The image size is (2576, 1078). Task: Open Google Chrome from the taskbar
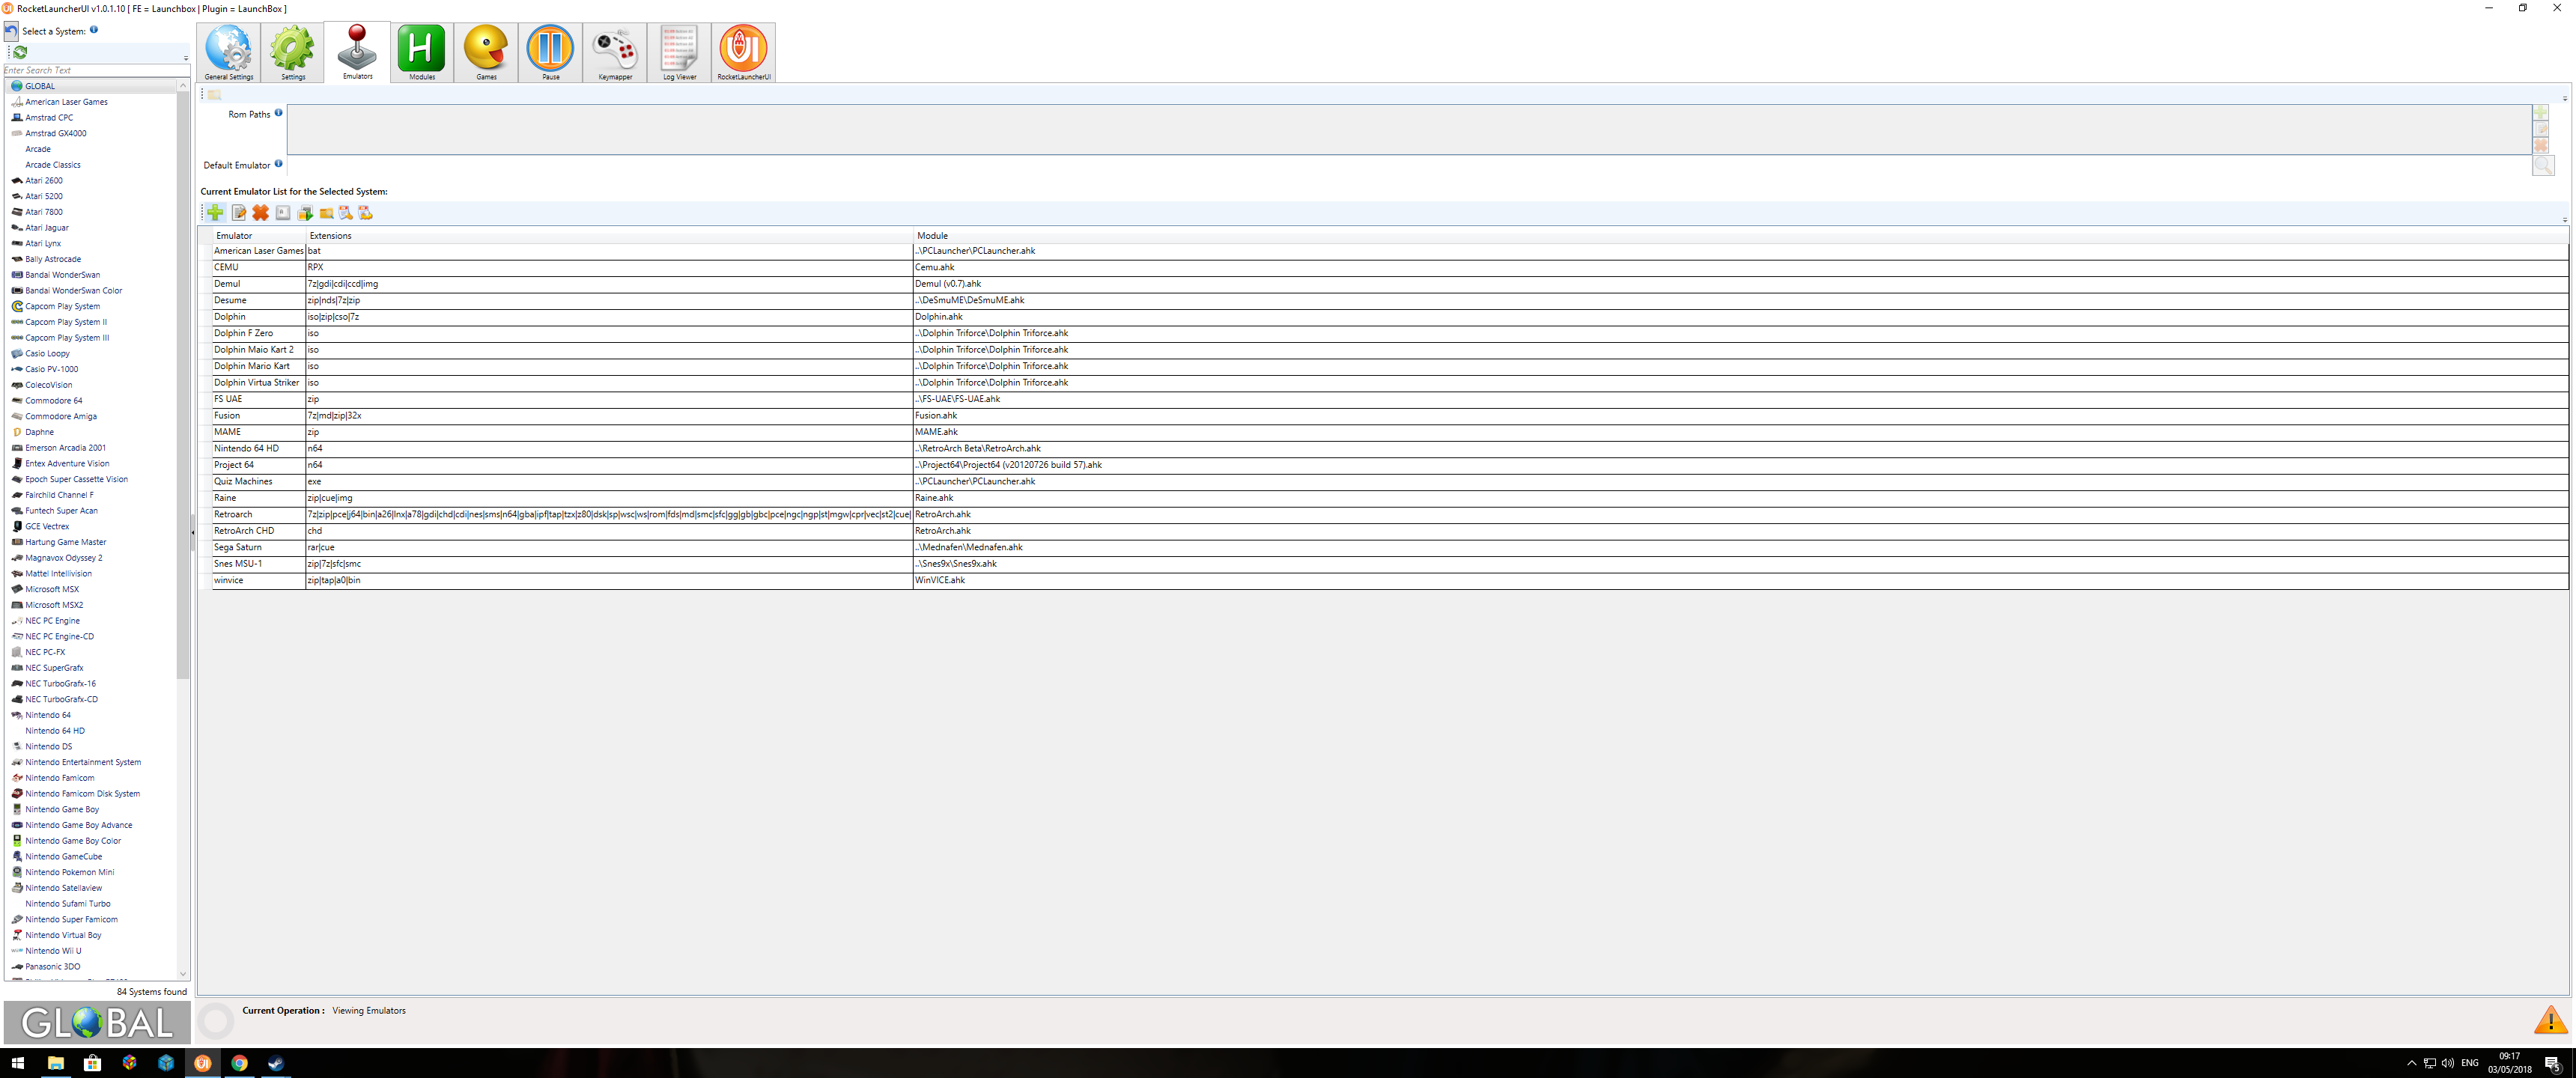239,1063
